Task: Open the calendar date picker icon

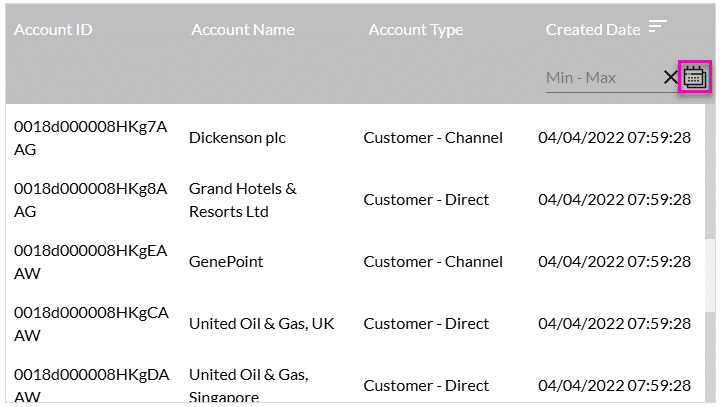Action: point(695,77)
